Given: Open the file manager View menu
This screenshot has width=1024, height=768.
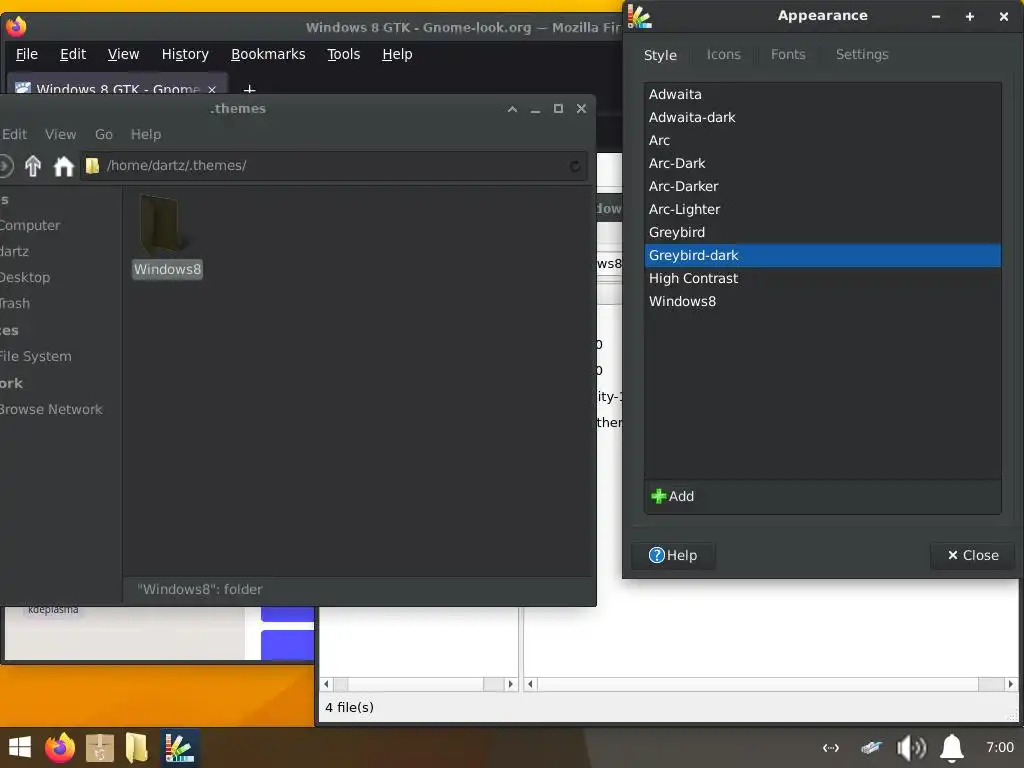Looking at the screenshot, I should (61, 135).
